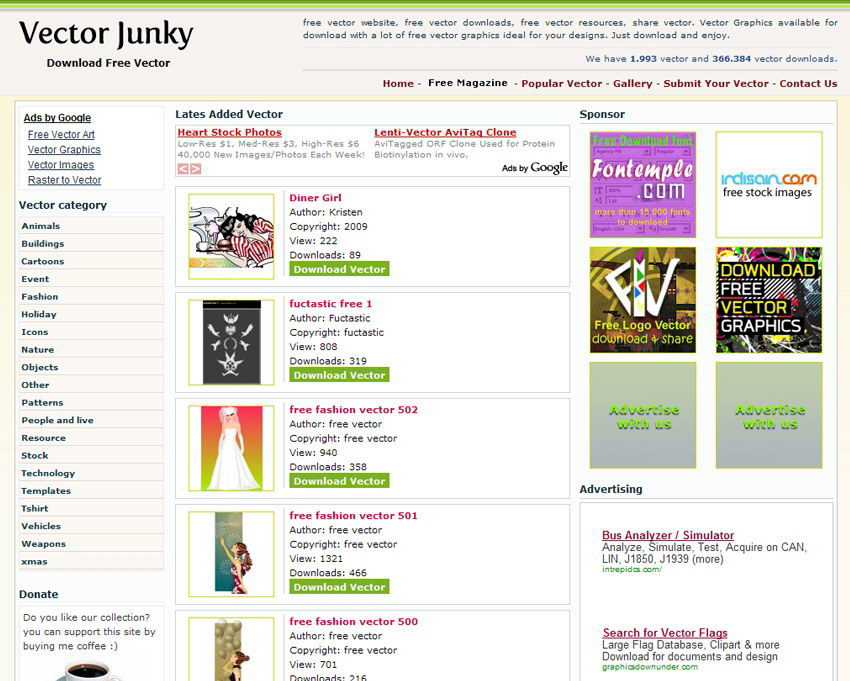Viewport: 850px width, 681px height.
Task: Select the Technology category
Action: [x=91, y=473]
